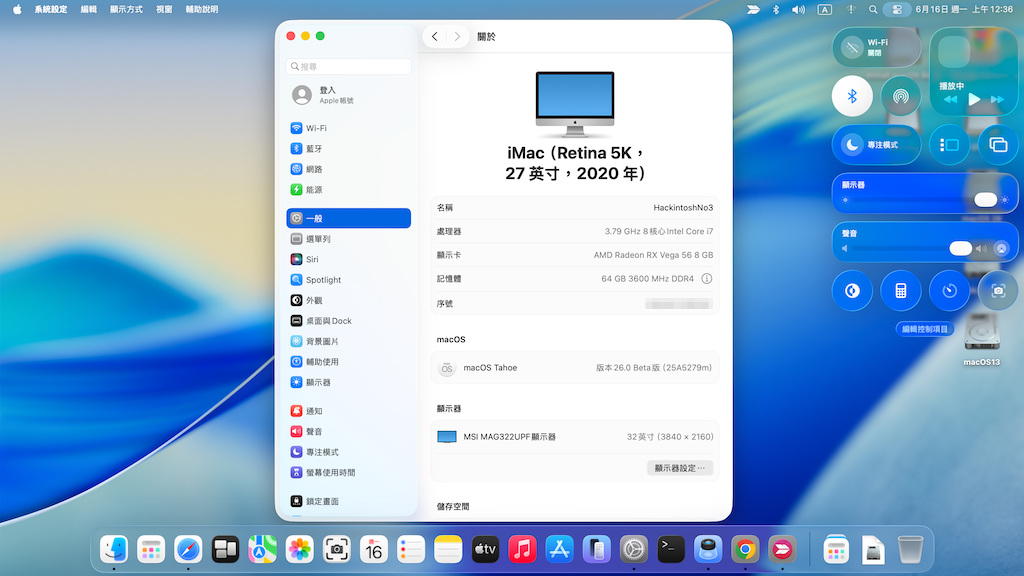The height and width of the screenshot is (576, 1024).
Task: Click the iMac image in 關於 pane
Action: click(x=575, y=104)
